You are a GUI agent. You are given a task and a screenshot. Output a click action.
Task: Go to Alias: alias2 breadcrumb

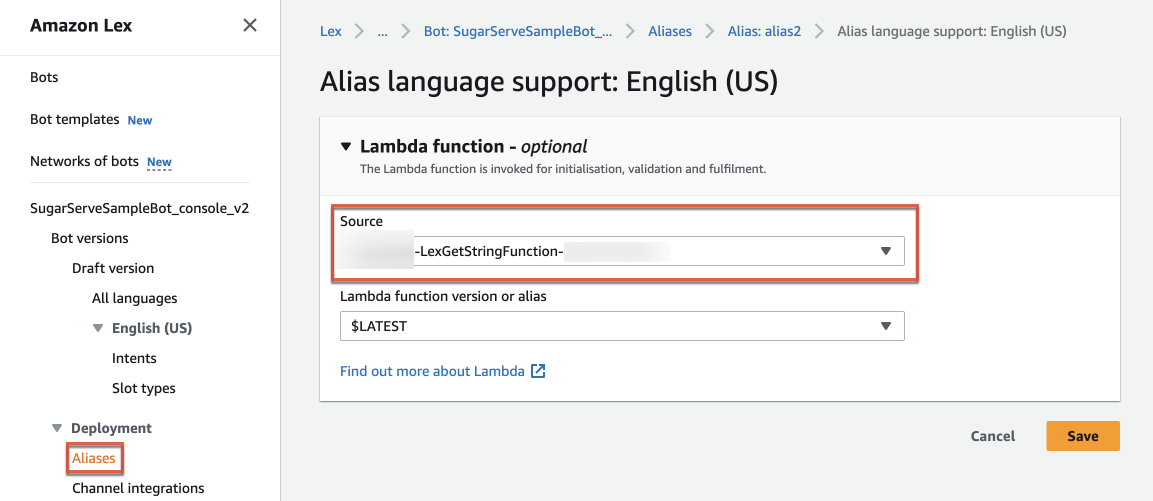pyautogui.click(x=764, y=32)
